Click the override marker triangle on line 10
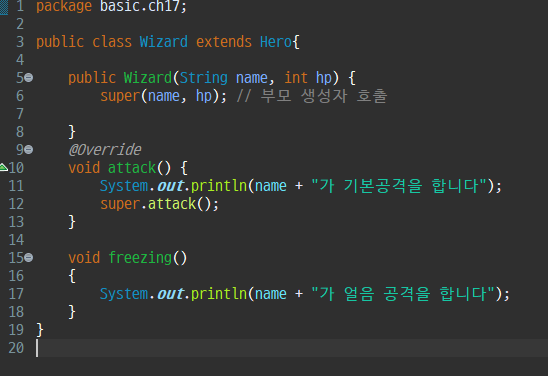 3,167
